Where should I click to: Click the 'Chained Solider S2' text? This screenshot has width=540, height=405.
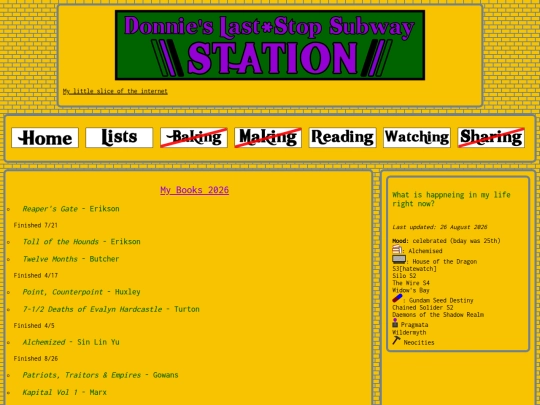[x=423, y=308]
